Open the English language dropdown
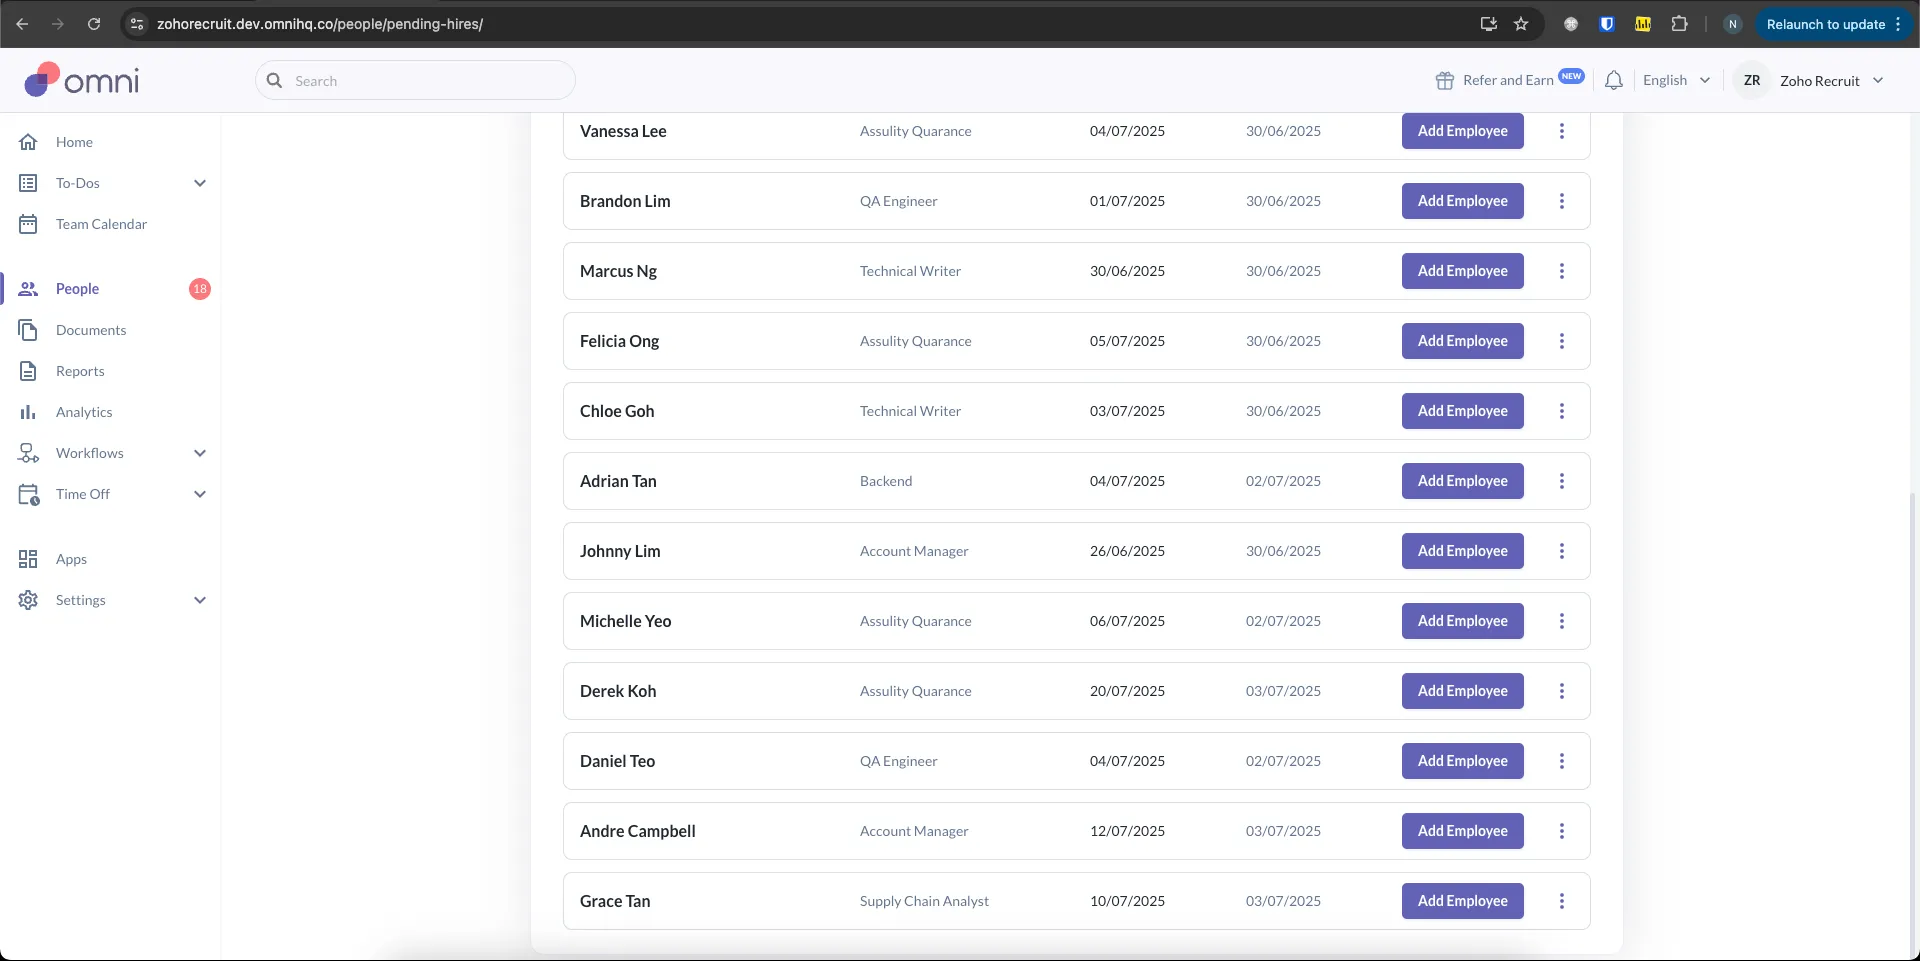Screen dimensions: 1920x961 (1676, 80)
